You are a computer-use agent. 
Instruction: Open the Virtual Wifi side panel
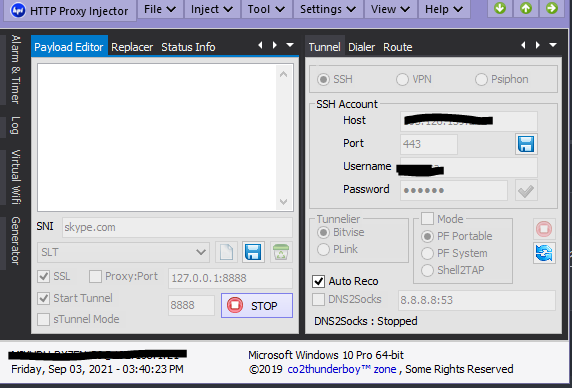pyautogui.click(x=15, y=177)
